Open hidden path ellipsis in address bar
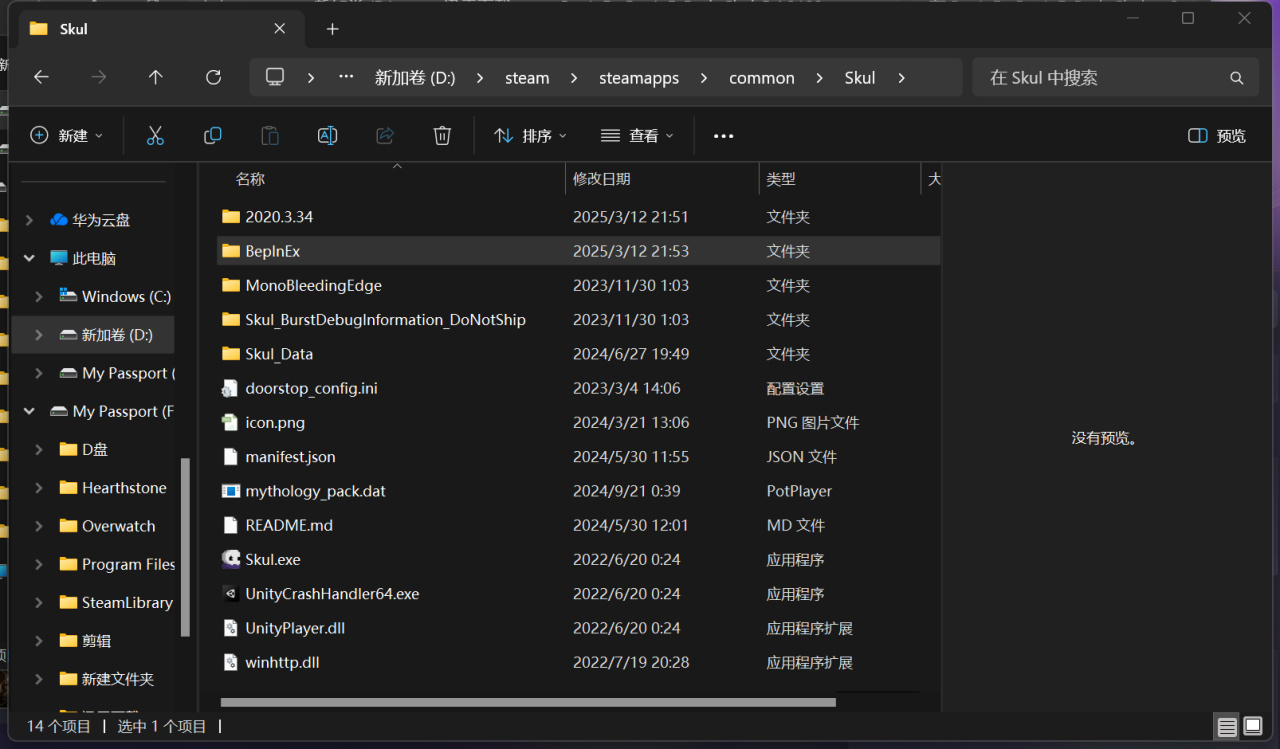This screenshot has height=749, width=1280. point(346,77)
